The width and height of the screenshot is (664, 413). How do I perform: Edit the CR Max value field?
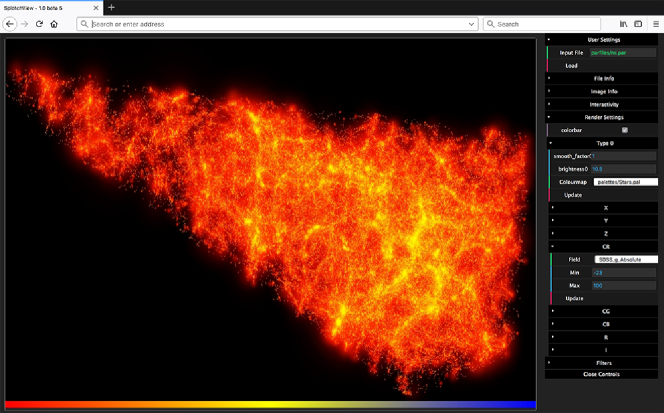coord(624,285)
